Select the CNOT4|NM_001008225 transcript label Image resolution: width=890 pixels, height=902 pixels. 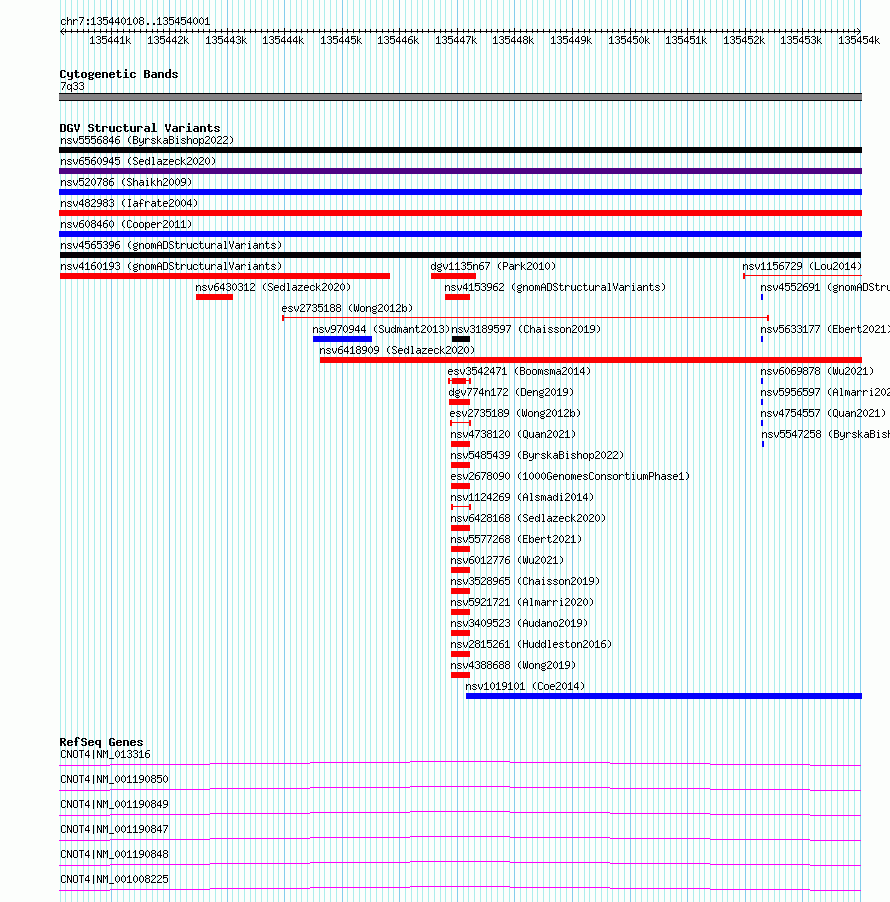tap(114, 880)
